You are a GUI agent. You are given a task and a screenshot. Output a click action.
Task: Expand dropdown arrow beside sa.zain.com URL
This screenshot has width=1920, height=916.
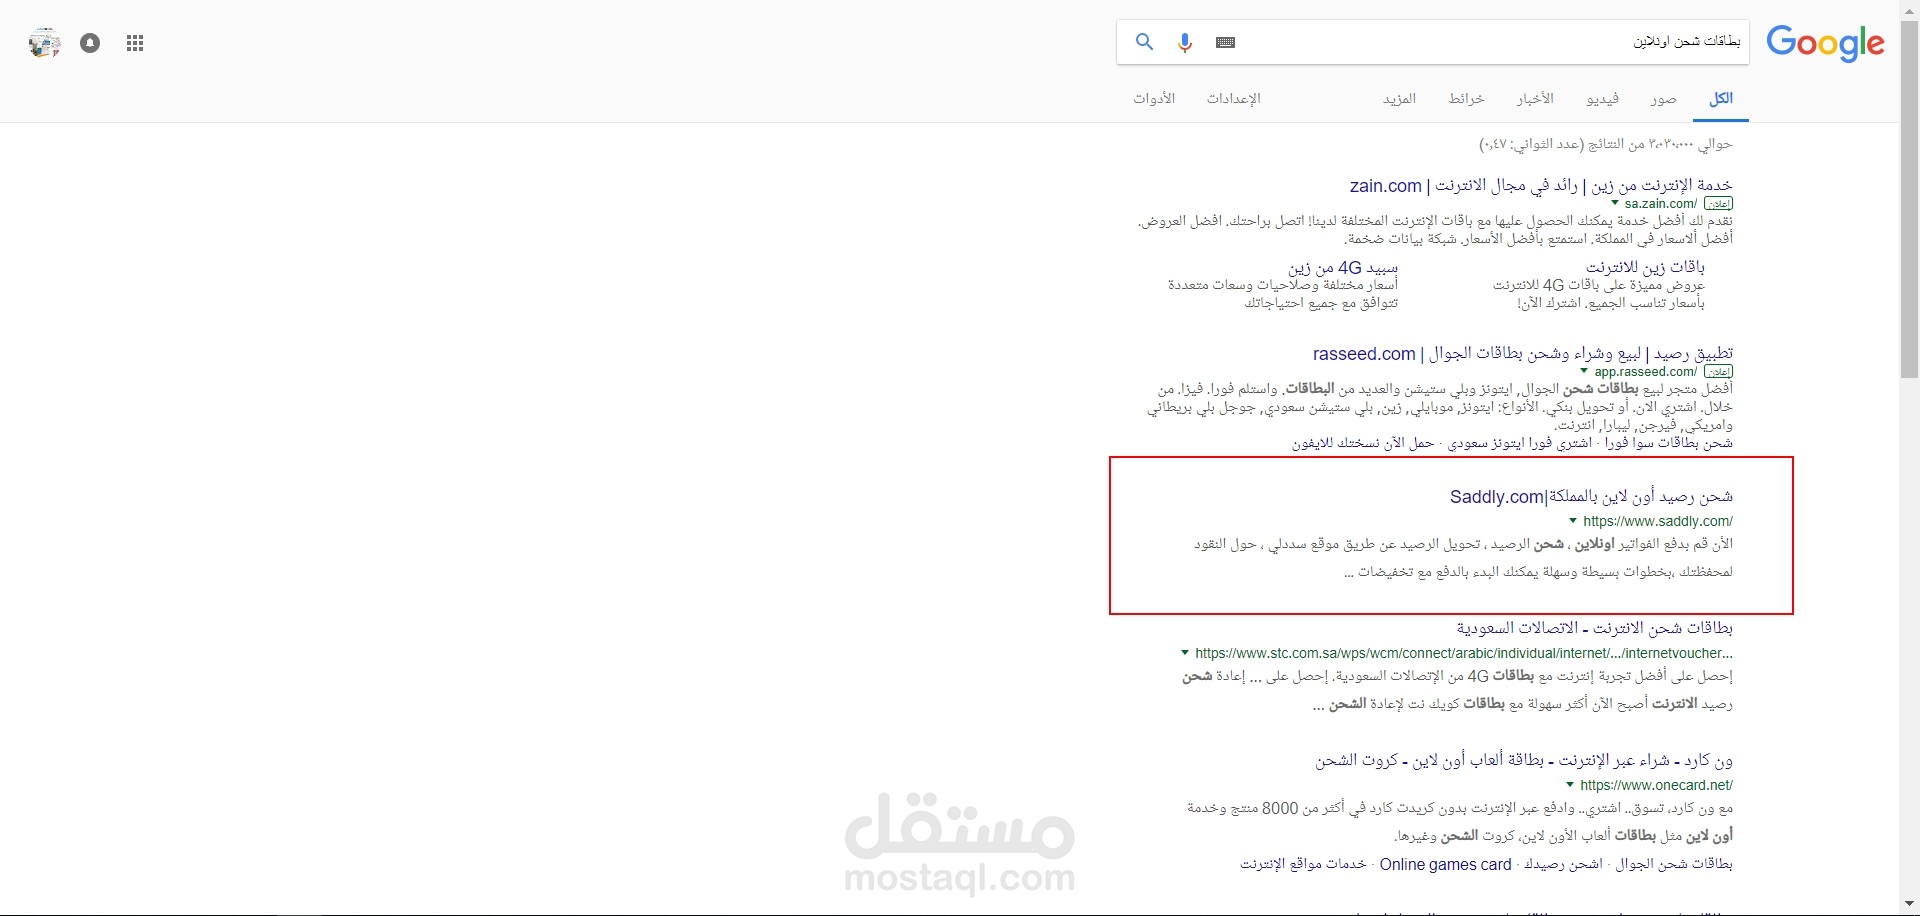1615,203
